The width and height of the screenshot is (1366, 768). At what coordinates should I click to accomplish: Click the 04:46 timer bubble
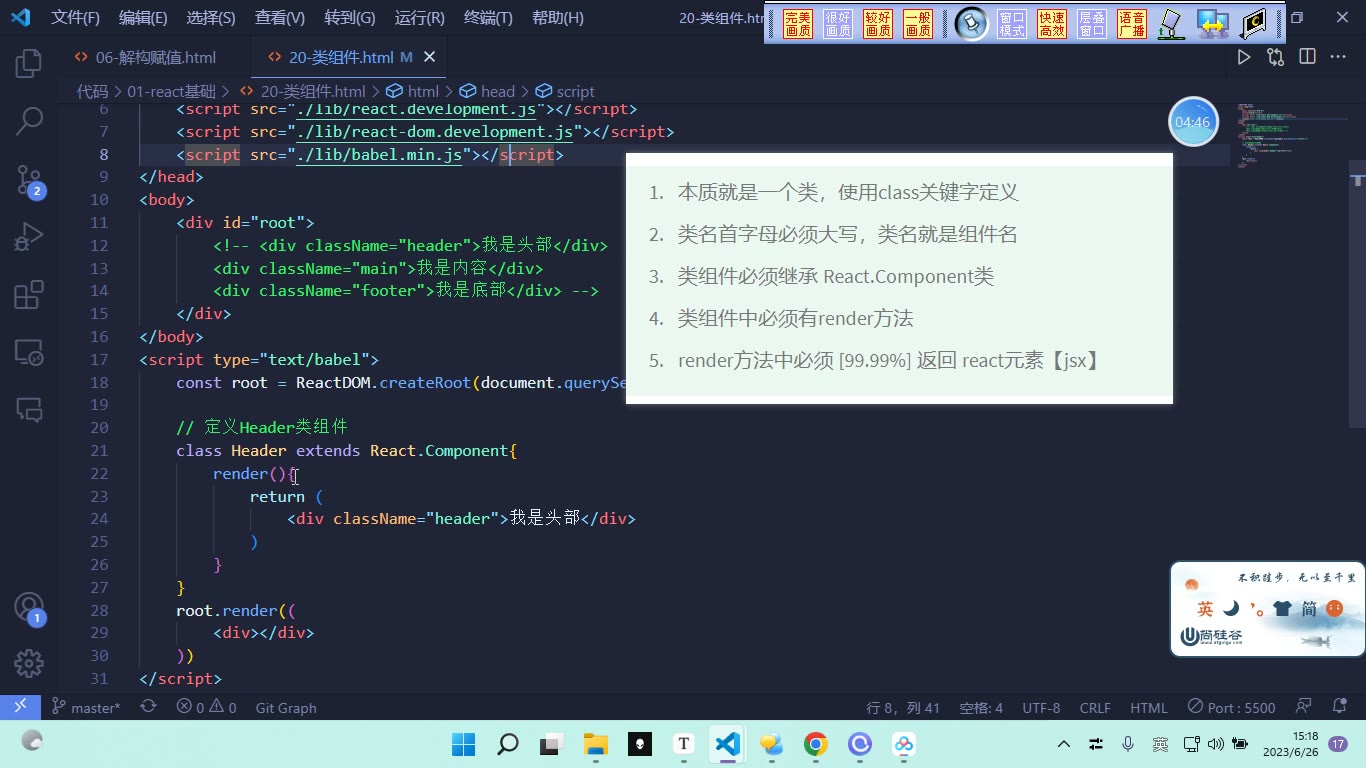(x=1193, y=122)
